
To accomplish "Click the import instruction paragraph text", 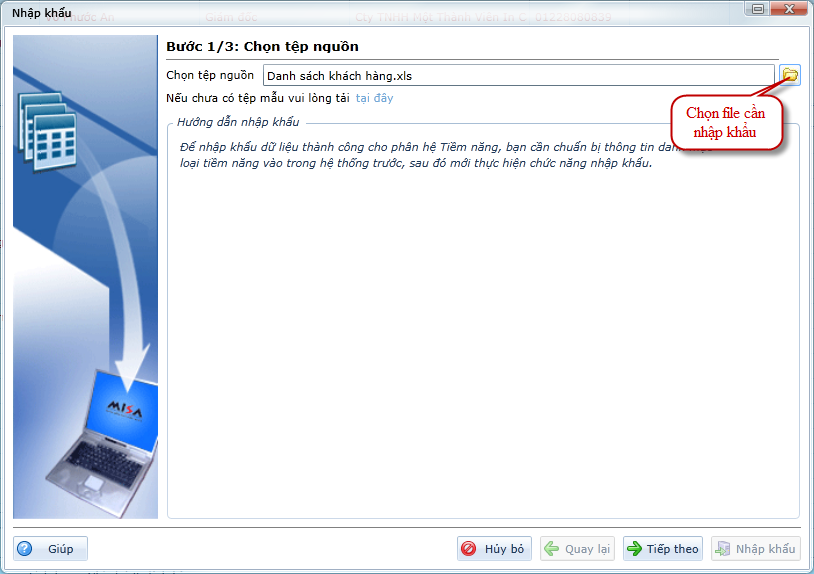I will (x=420, y=155).
